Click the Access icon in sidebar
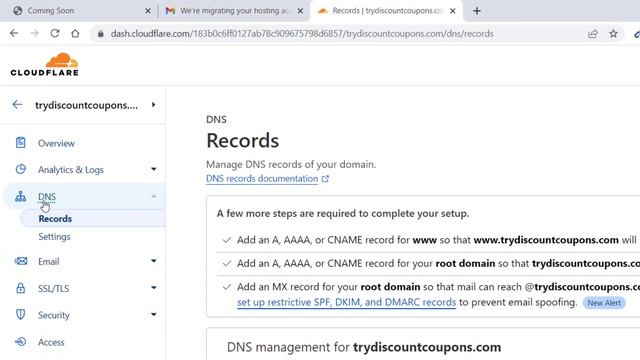 [20, 342]
